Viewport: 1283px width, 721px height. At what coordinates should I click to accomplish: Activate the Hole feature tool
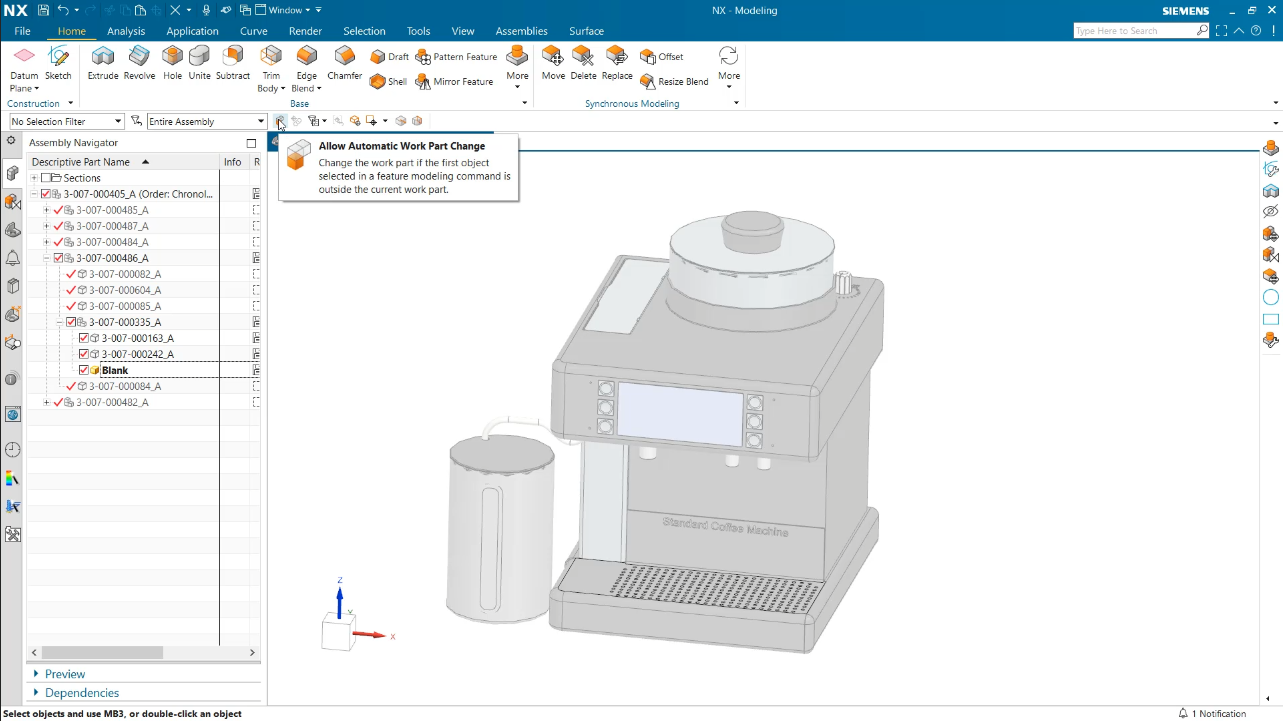[171, 62]
